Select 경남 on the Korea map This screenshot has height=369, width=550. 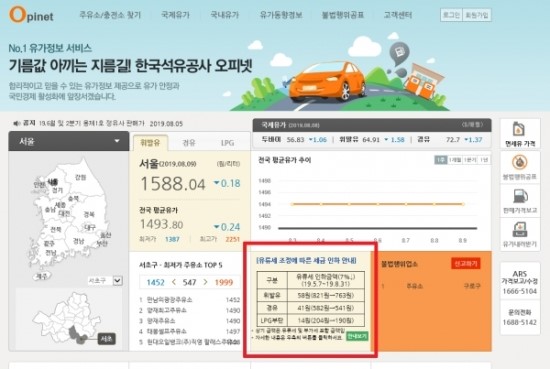(x=78, y=241)
